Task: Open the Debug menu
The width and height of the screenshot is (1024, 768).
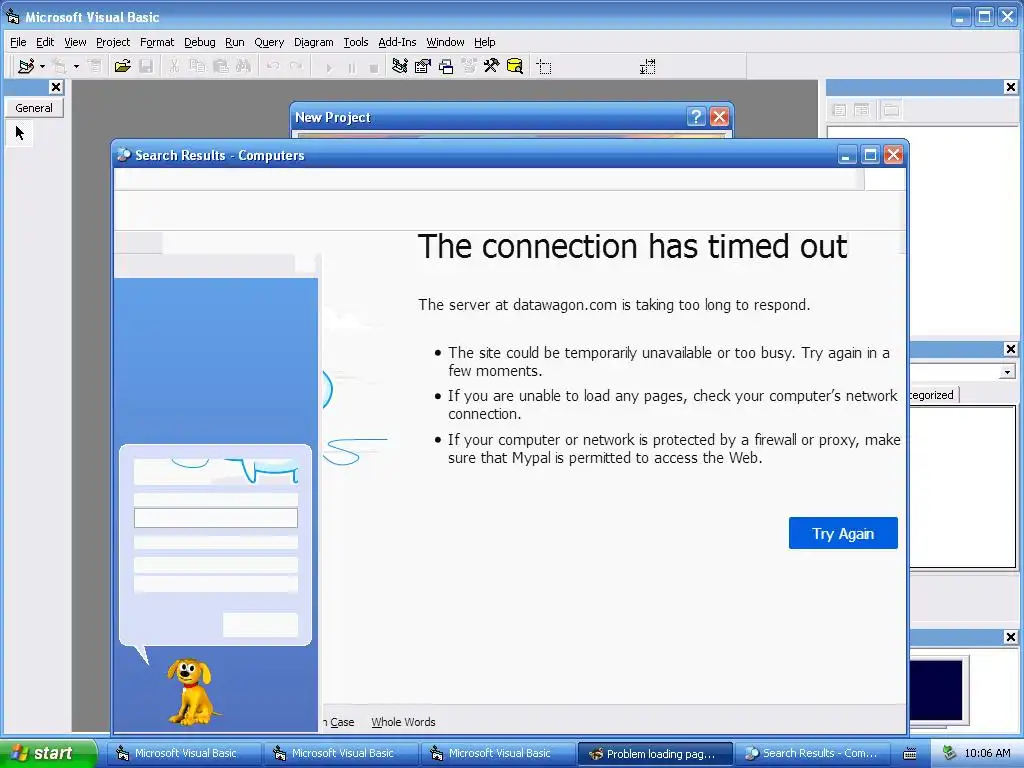Action: 200,42
